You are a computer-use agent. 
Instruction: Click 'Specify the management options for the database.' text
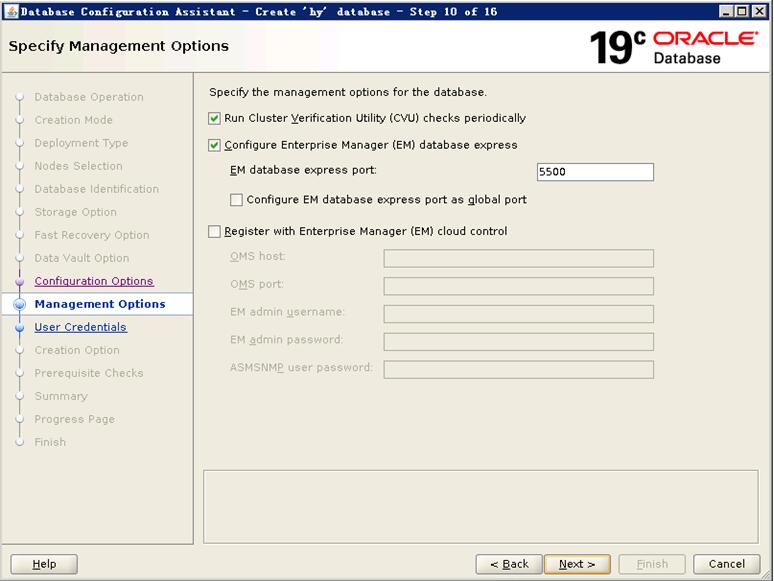pyautogui.click(x=348, y=92)
